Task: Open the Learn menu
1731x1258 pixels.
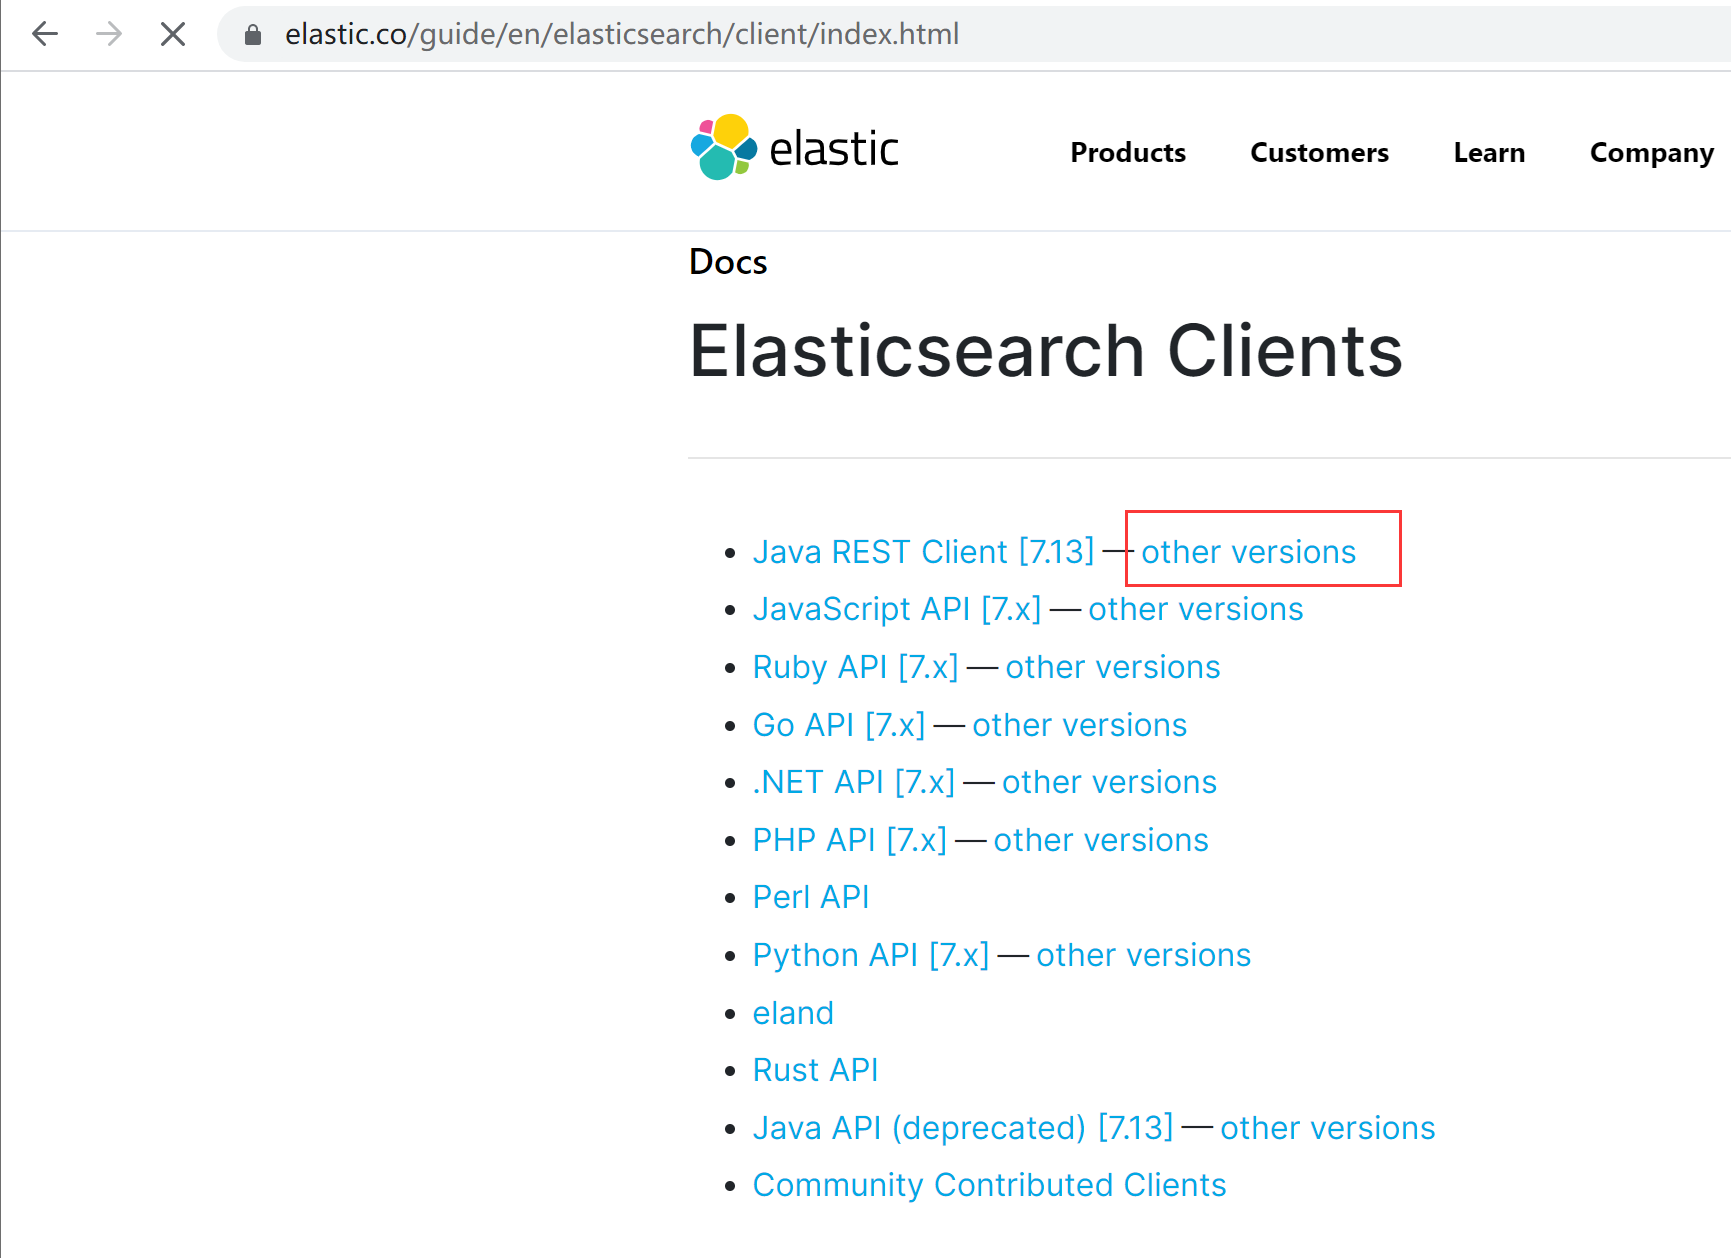Action: pos(1489,152)
